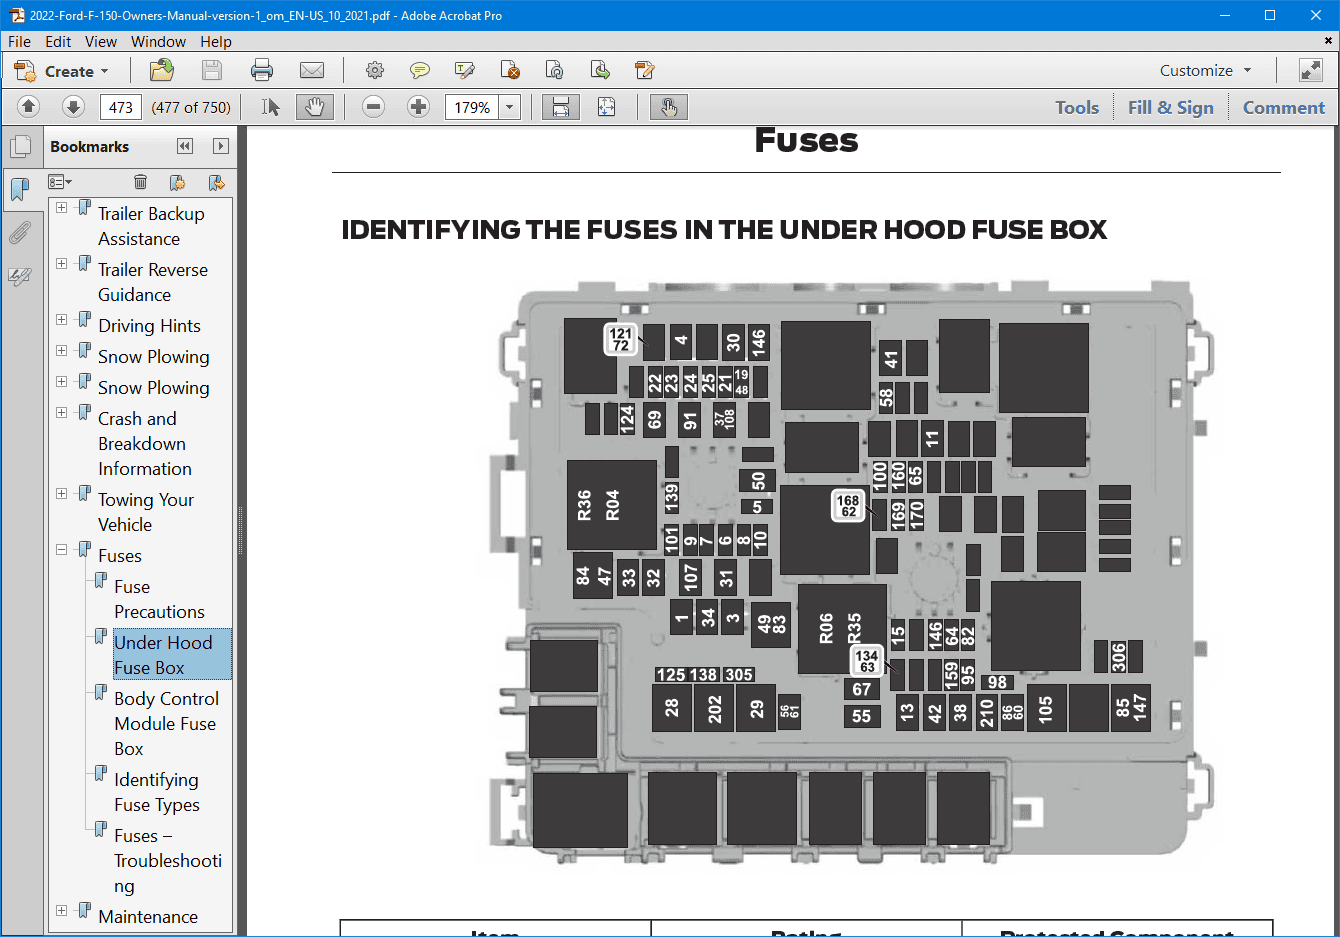Open the Page Thumbnails panel
Screen dimensions: 1340x937
point(22,146)
